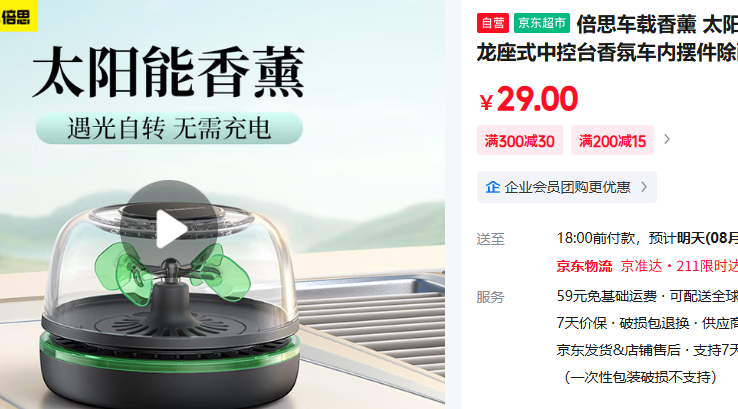The image size is (738, 409).
Task: Click the green 京东超市 badge
Action: [542, 23]
